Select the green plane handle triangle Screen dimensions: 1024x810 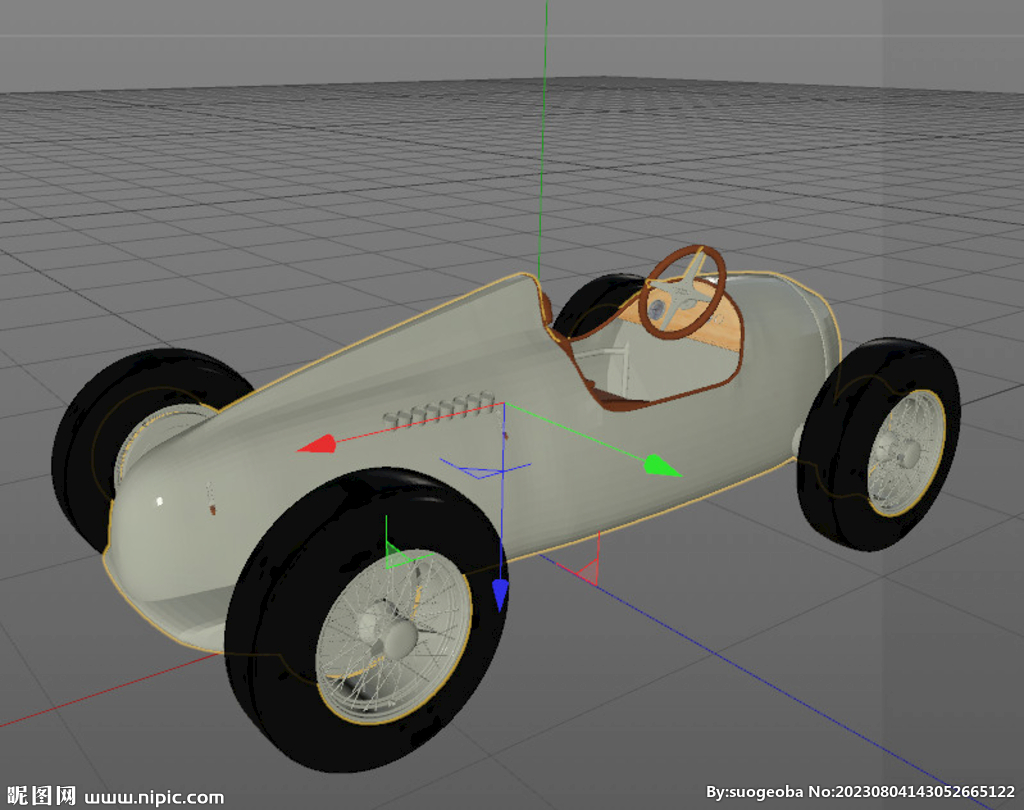click(x=399, y=556)
